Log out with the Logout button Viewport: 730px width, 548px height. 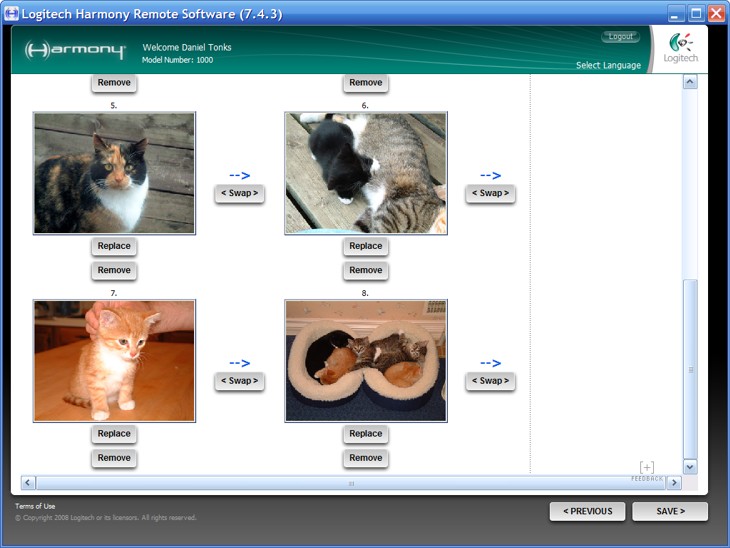click(x=621, y=36)
